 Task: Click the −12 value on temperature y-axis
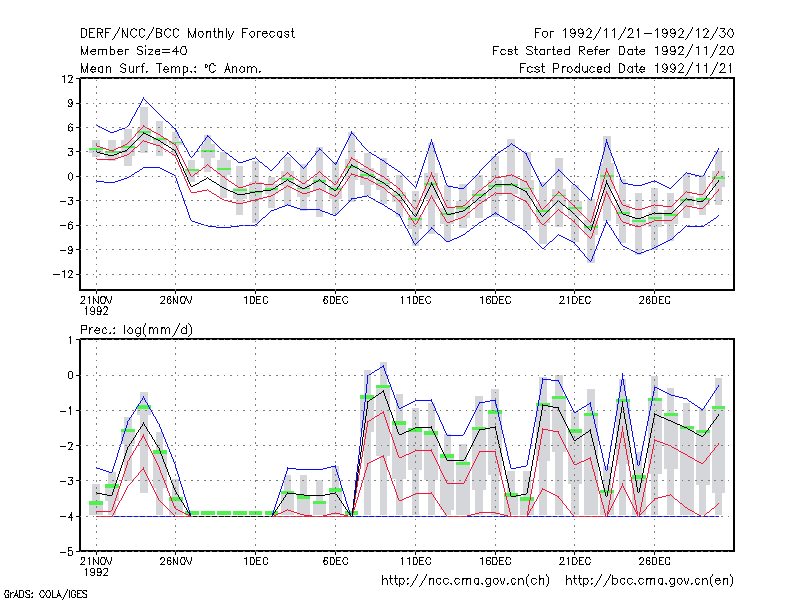tap(63, 274)
